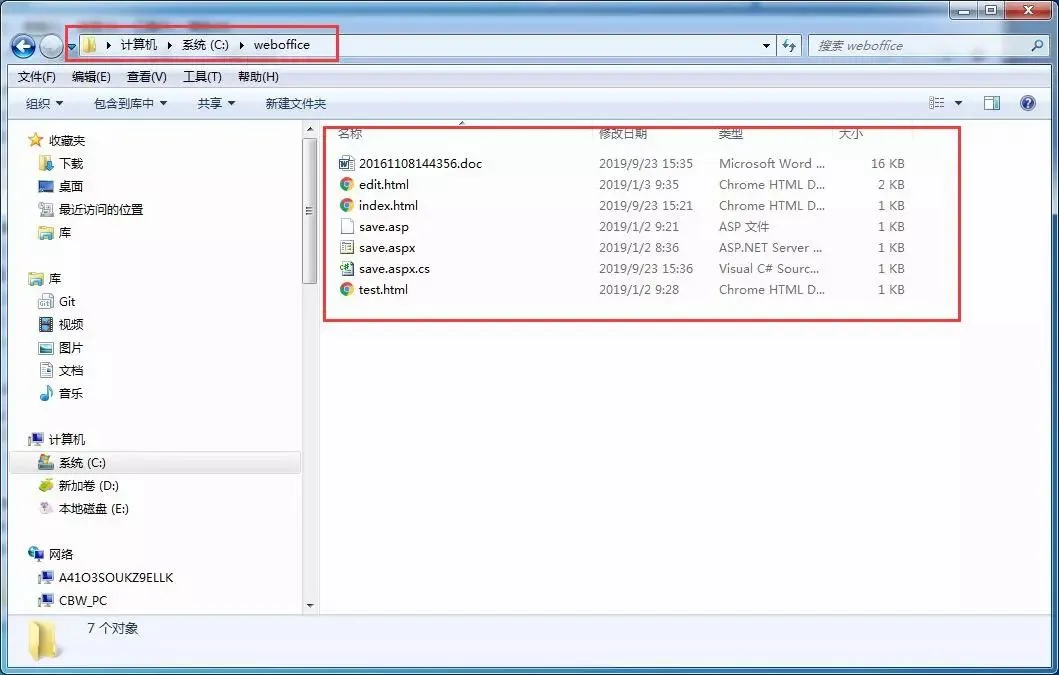1059x675 pixels.
Task: Select the 视频 library
Action: point(71,324)
